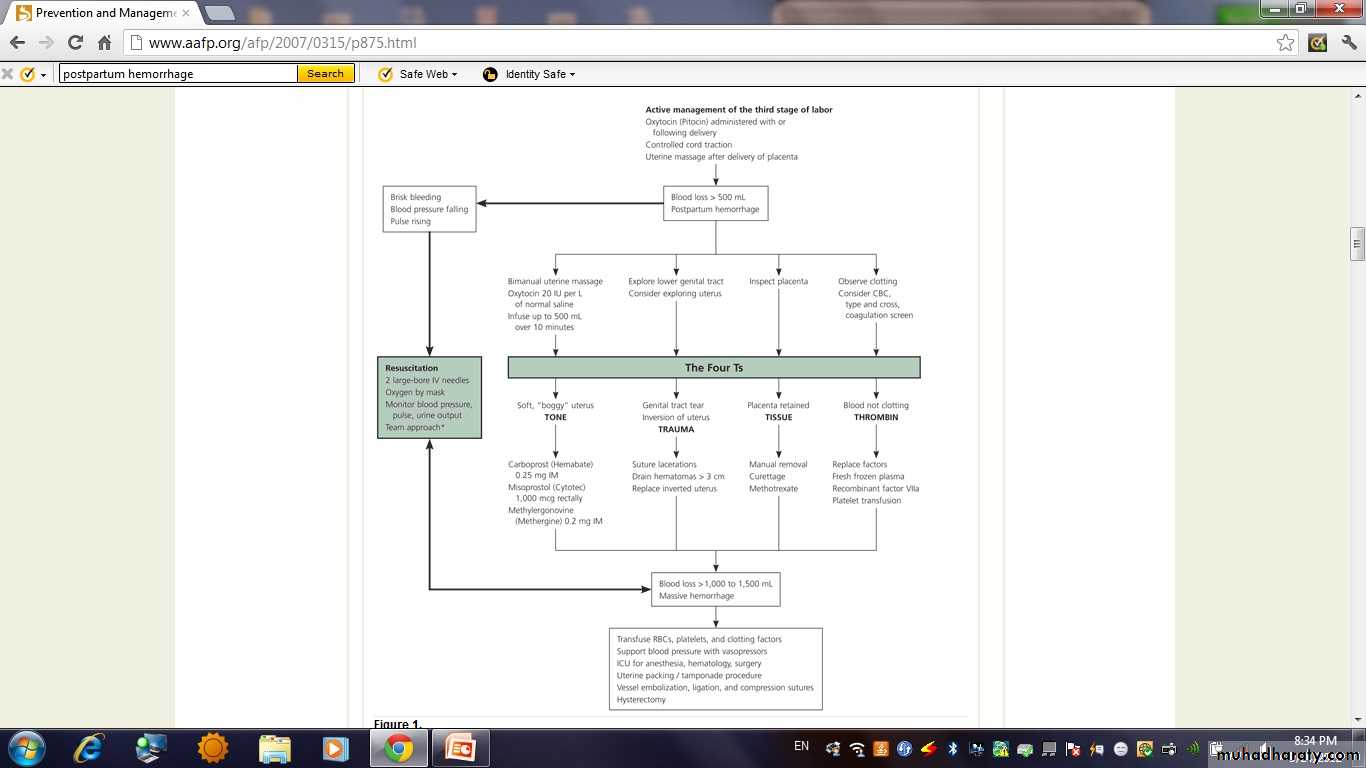Click the address bar URL
Viewport: 1366px width, 768px height.
pos(282,43)
